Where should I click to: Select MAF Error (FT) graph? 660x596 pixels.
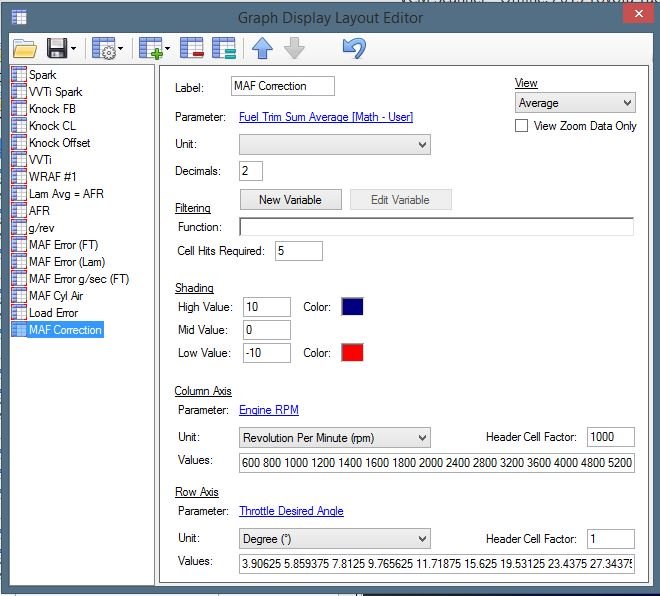coord(63,245)
